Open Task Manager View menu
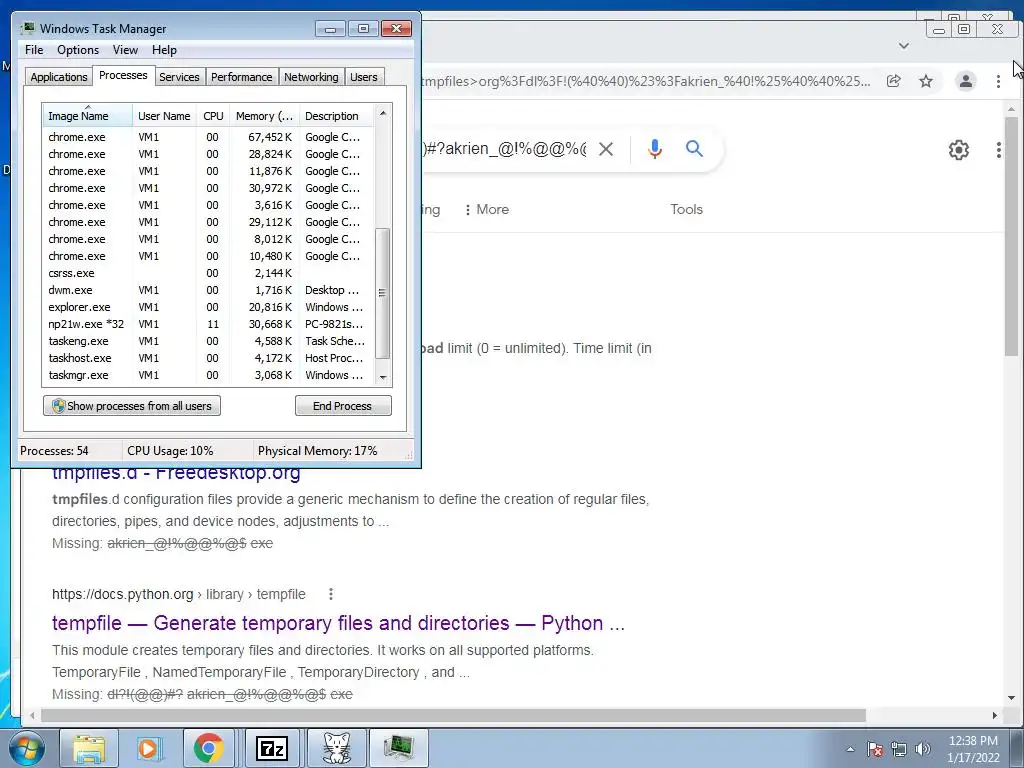The image size is (1024, 768). click(x=125, y=50)
